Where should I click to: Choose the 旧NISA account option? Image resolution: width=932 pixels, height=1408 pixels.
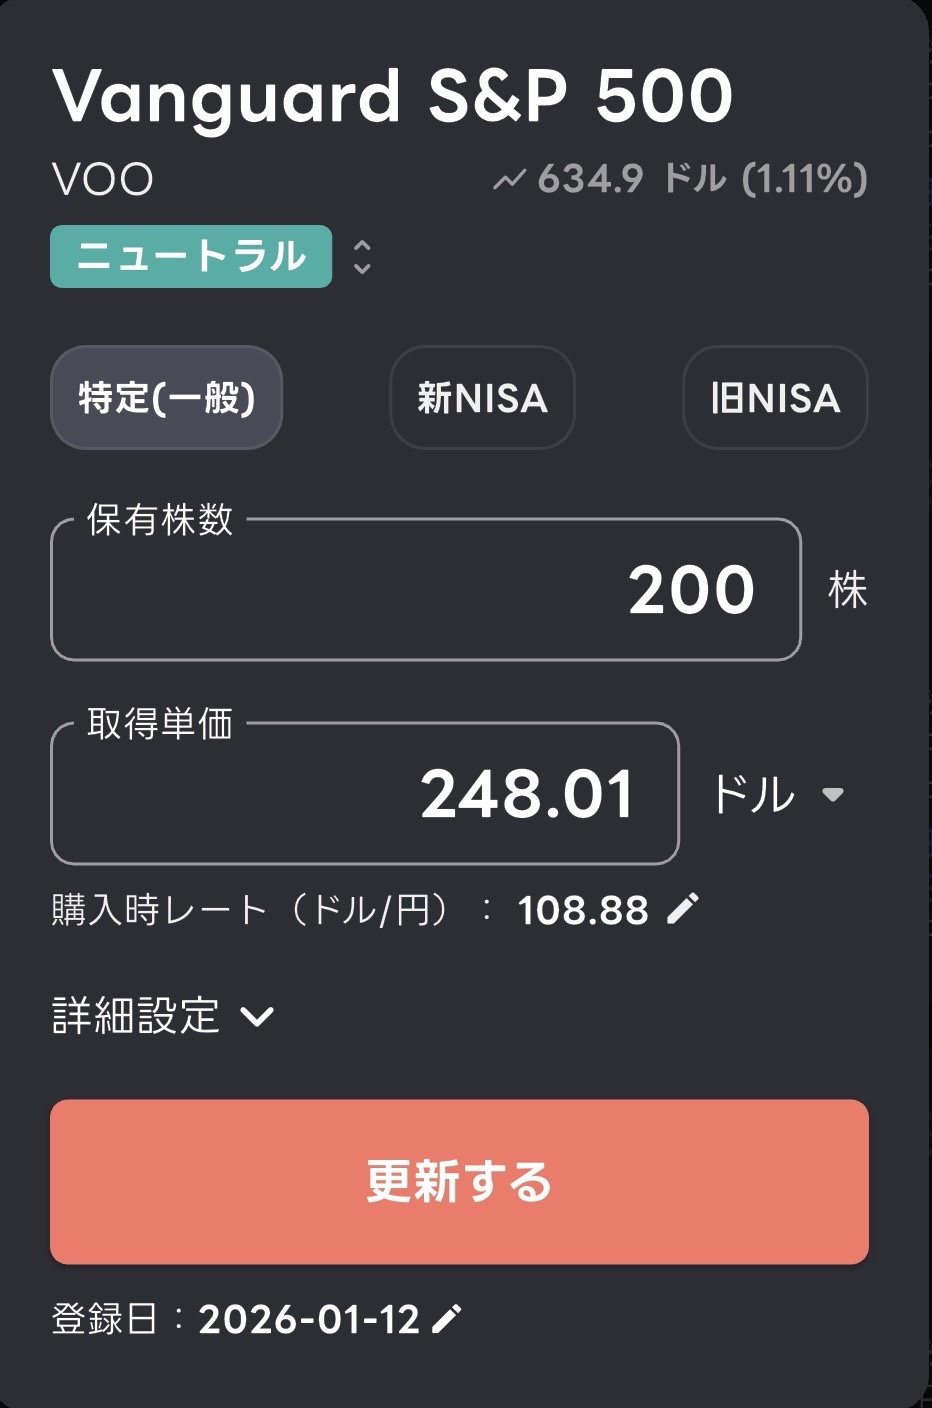[x=775, y=398]
